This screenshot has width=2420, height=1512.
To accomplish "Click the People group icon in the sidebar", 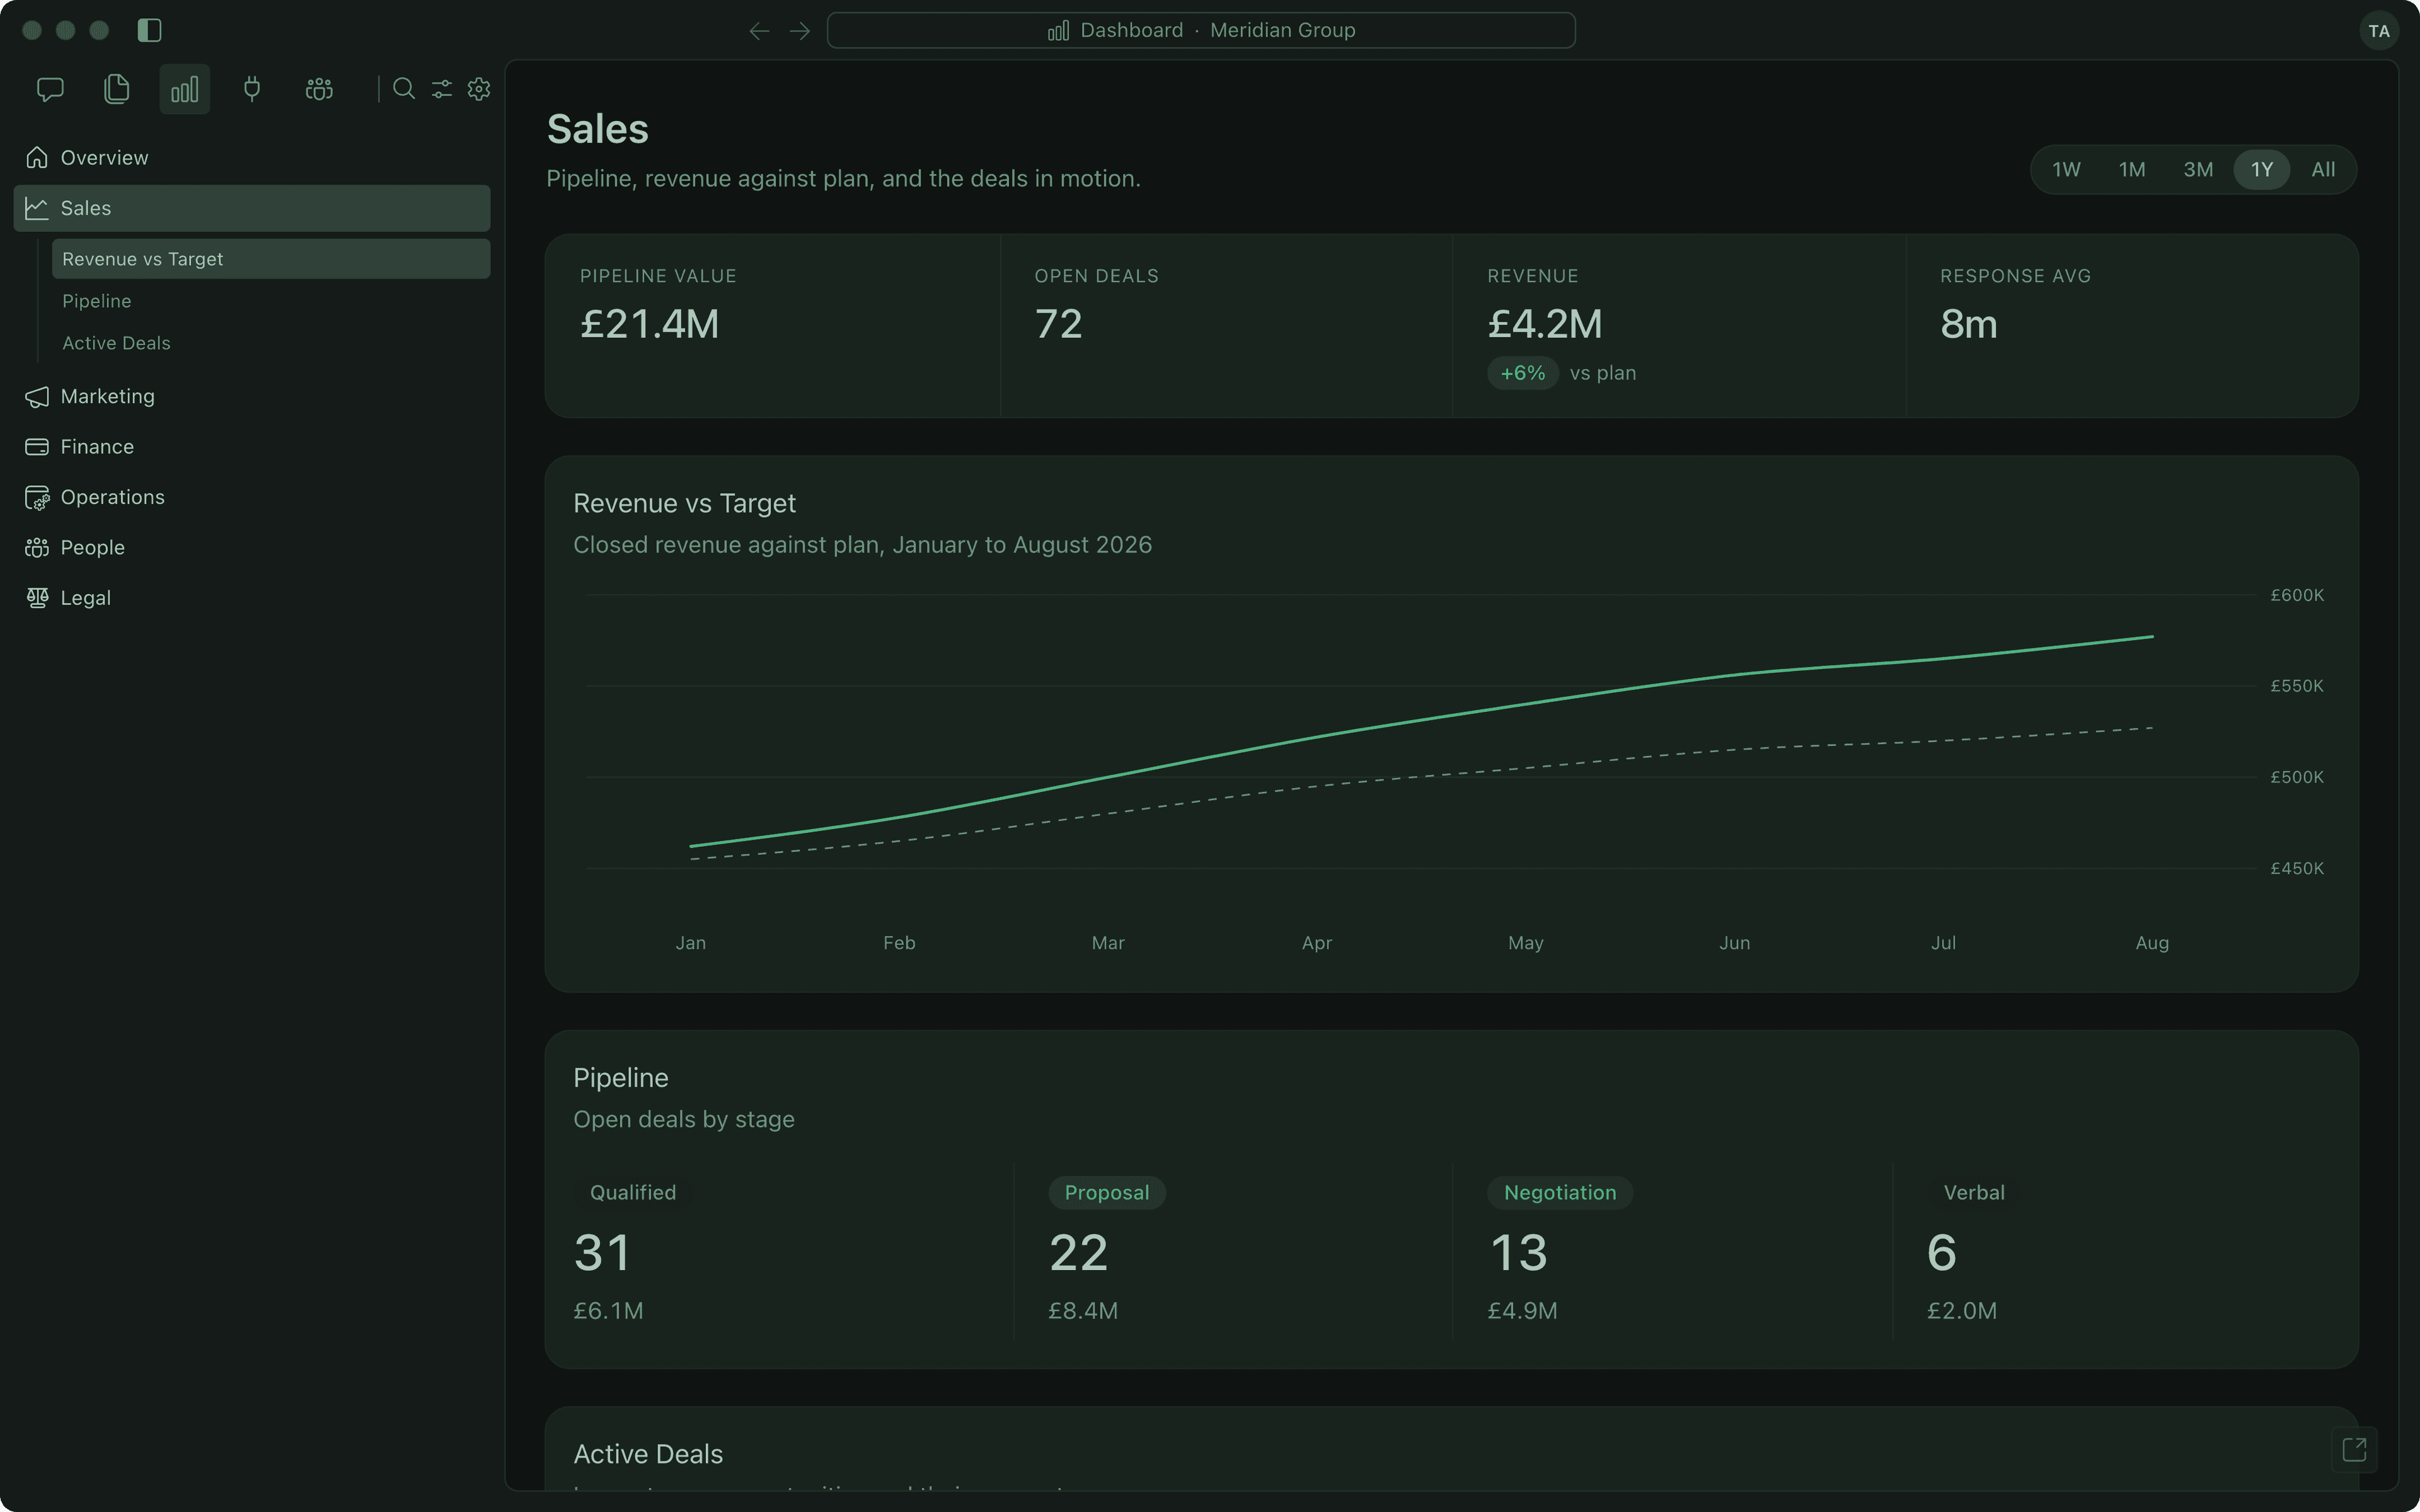I will tap(37, 547).
